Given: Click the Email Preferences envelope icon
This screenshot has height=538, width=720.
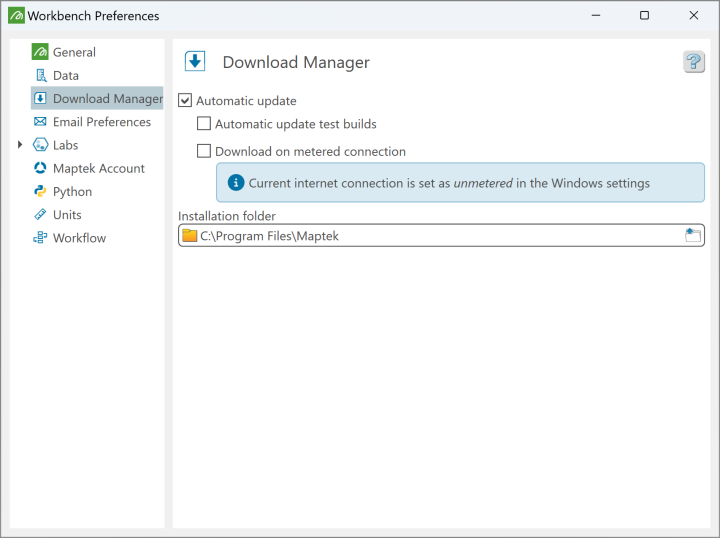Looking at the screenshot, I should 40,122.
